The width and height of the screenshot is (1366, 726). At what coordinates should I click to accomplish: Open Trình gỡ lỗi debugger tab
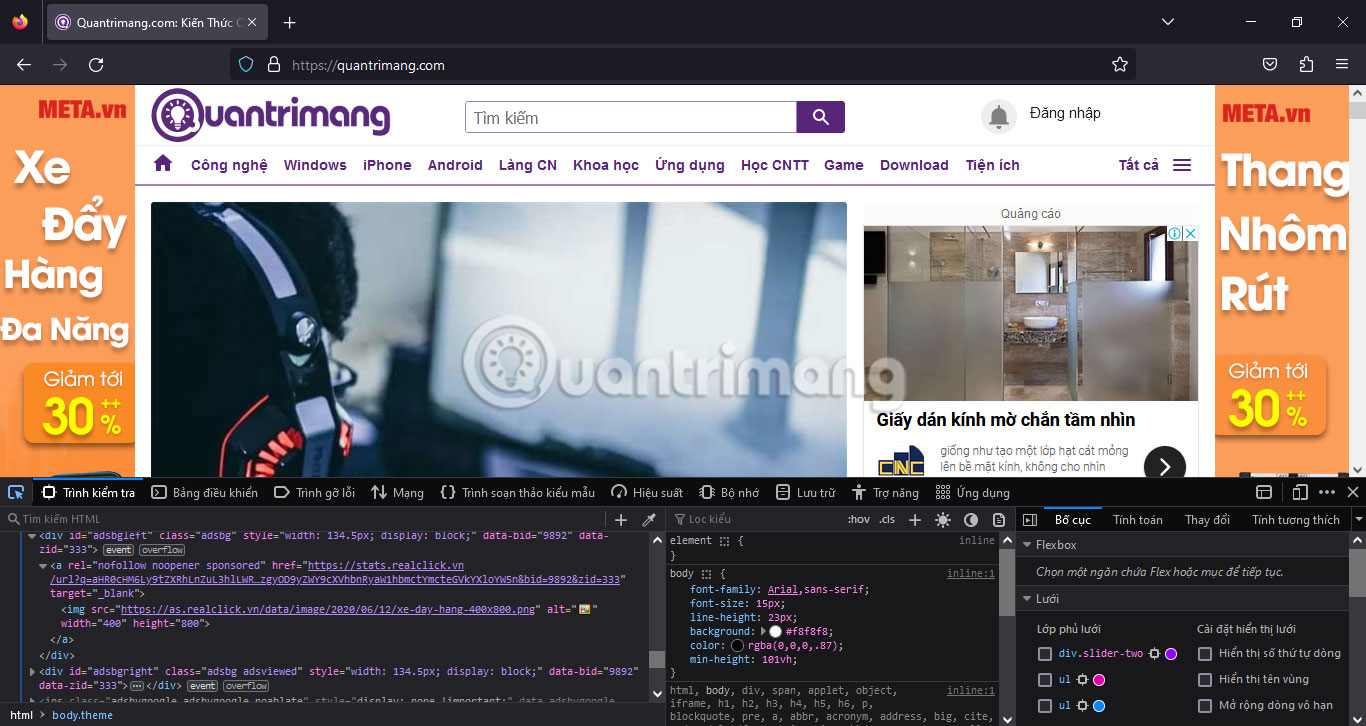[314, 492]
